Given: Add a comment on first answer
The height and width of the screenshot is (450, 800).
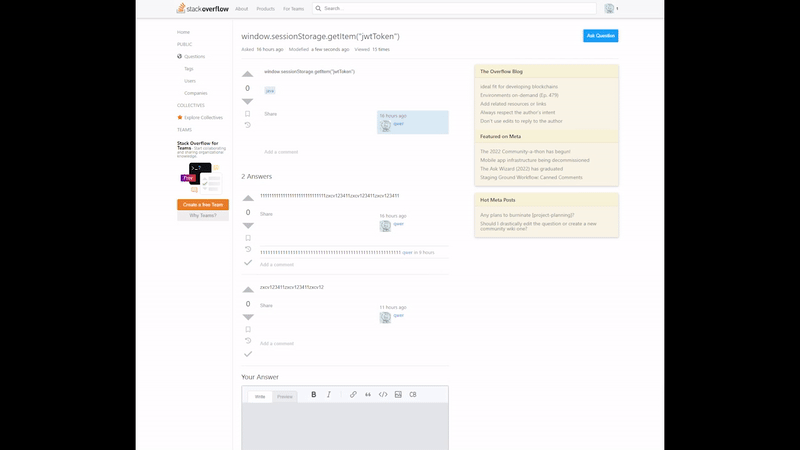Looking at the screenshot, I should pyautogui.click(x=277, y=264).
